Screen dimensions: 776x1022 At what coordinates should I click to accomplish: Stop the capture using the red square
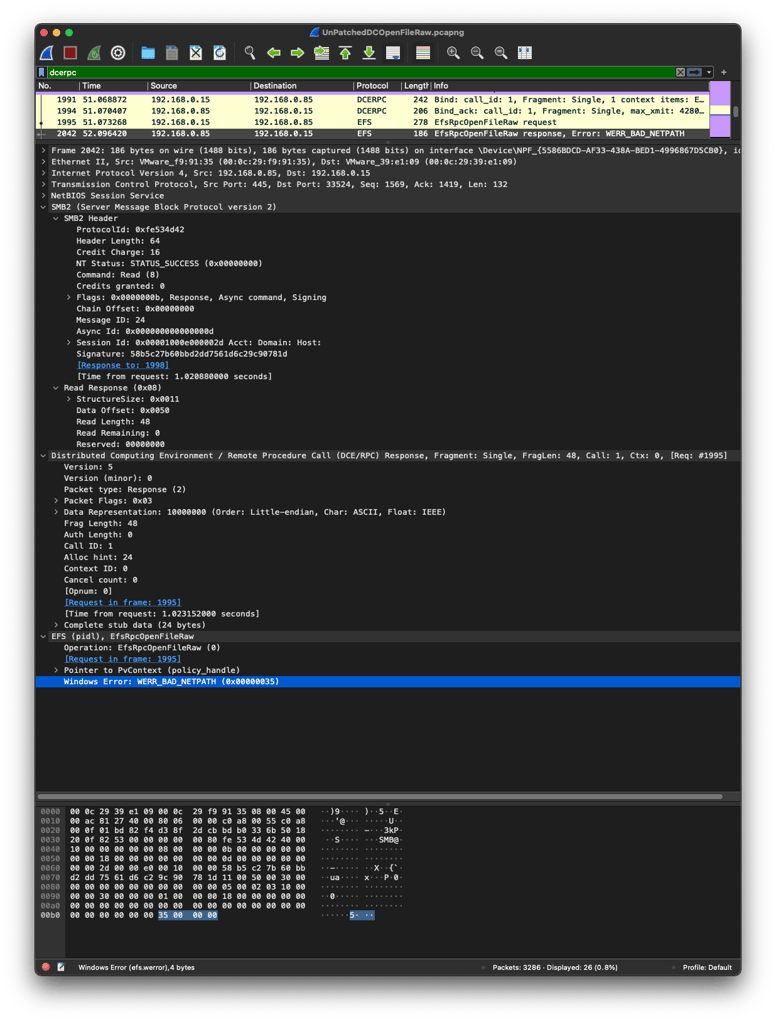[70, 53]
